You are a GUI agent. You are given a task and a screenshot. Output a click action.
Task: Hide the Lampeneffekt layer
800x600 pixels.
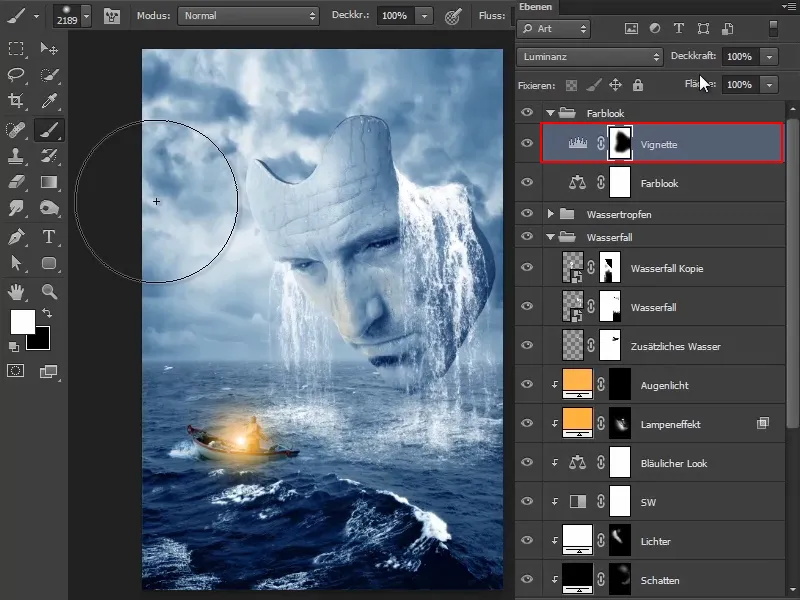pyautogui.click(x=527, y=423)
